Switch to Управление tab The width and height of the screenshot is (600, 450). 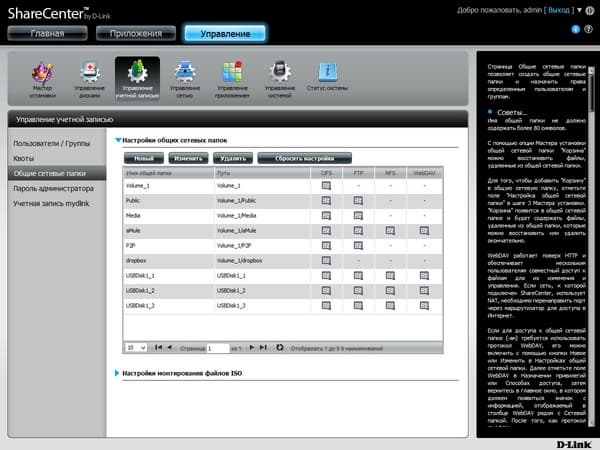tap(225, 34)
